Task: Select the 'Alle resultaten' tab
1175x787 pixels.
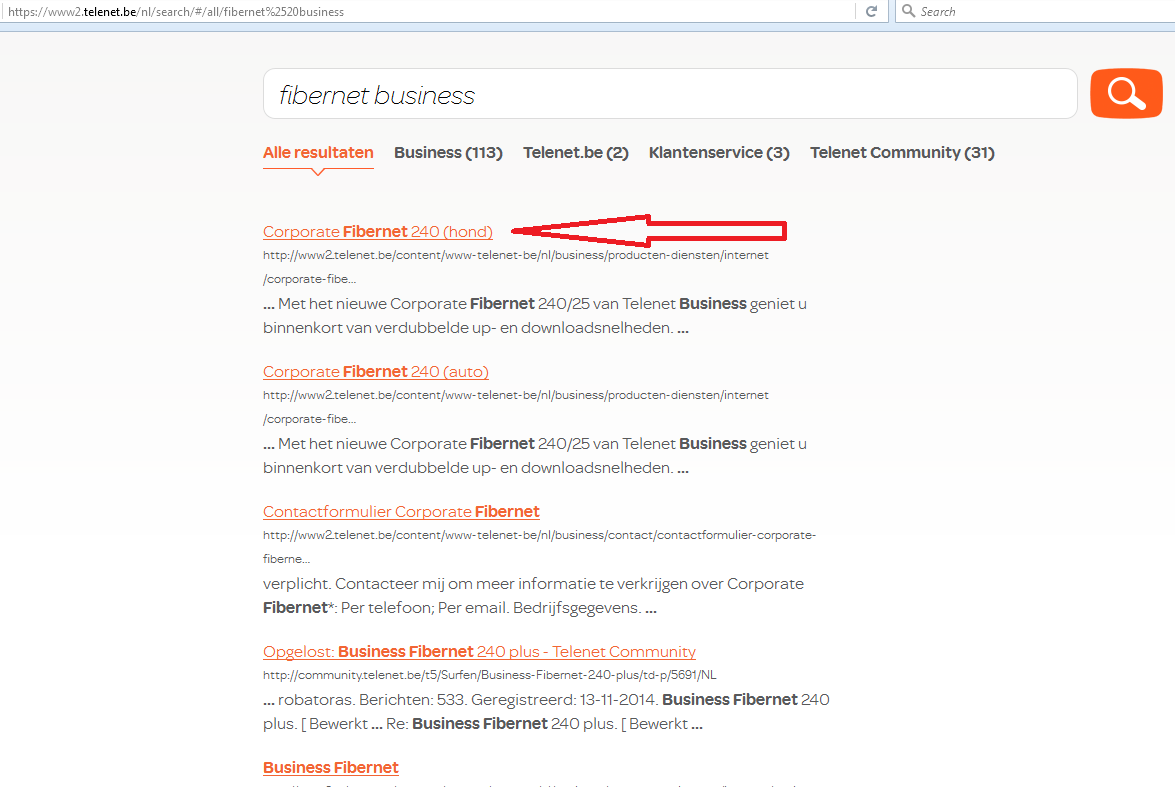Action: click(x=318, y=153)
